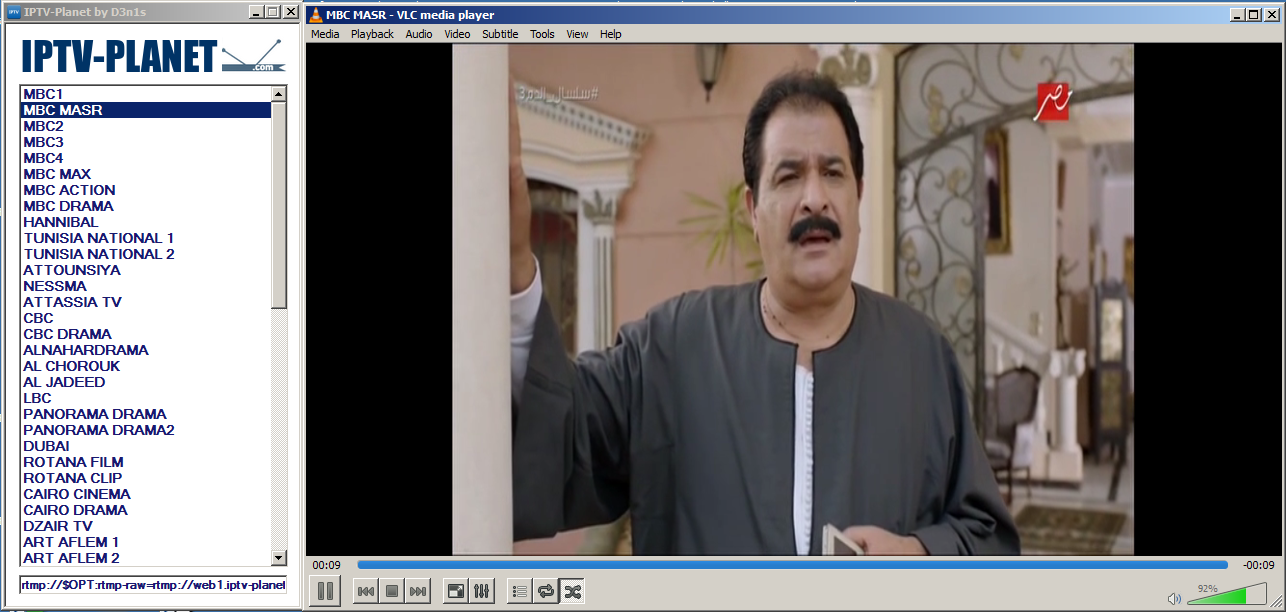Select ATTOUNSIYA channel
This screenshot has height=612, width=1286.
tap(145, 270)
